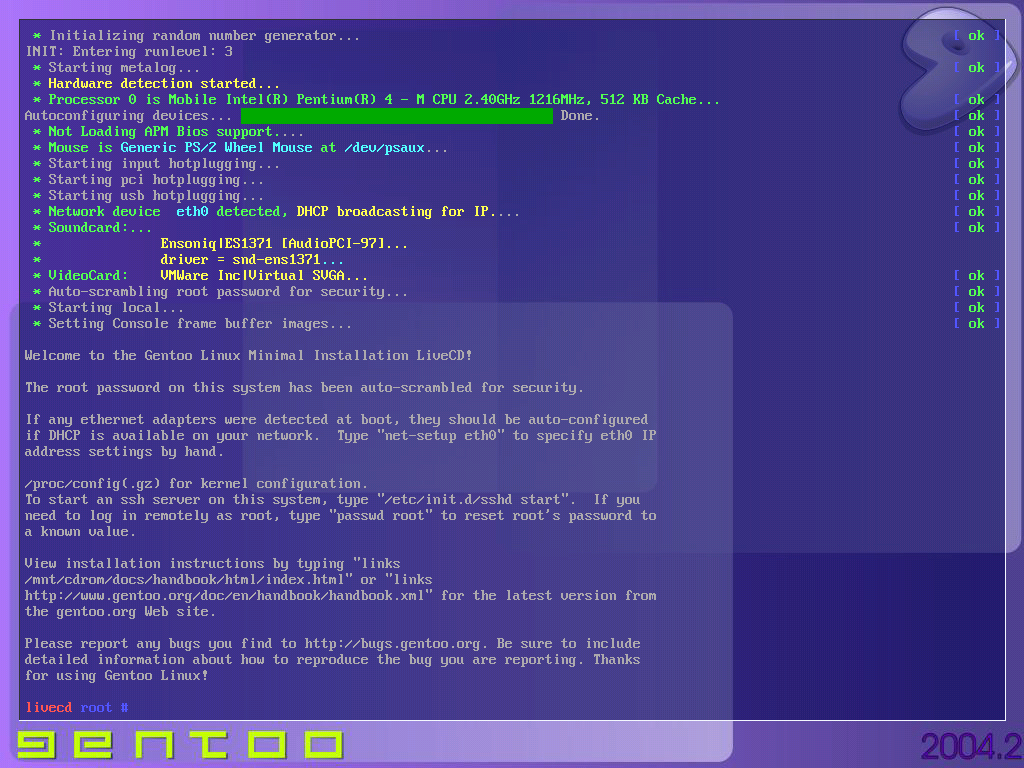Click the "for using Gentoo Linux!" line

pos(116,676)
